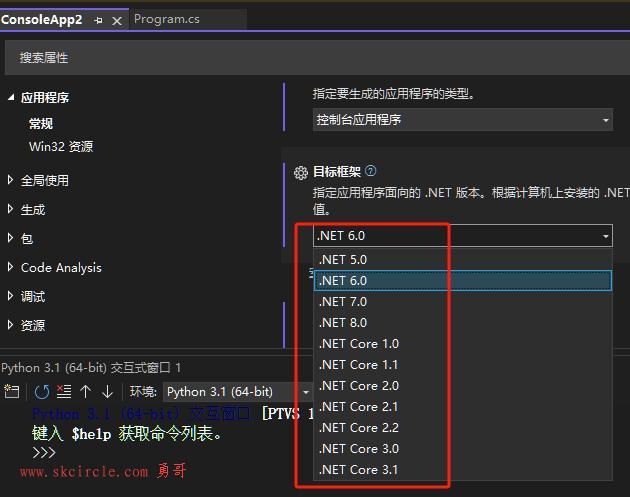The width and height of the screenshot is (630, 497).
Task: Pick .NET Core 2.1 framework
Action: pyautogui.click(x=462, y=407)
